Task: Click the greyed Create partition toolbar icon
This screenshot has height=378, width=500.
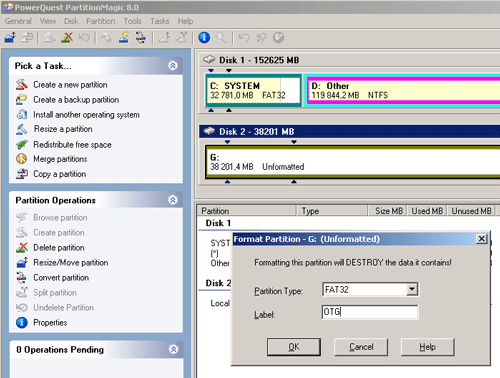Action: point(49,37)
